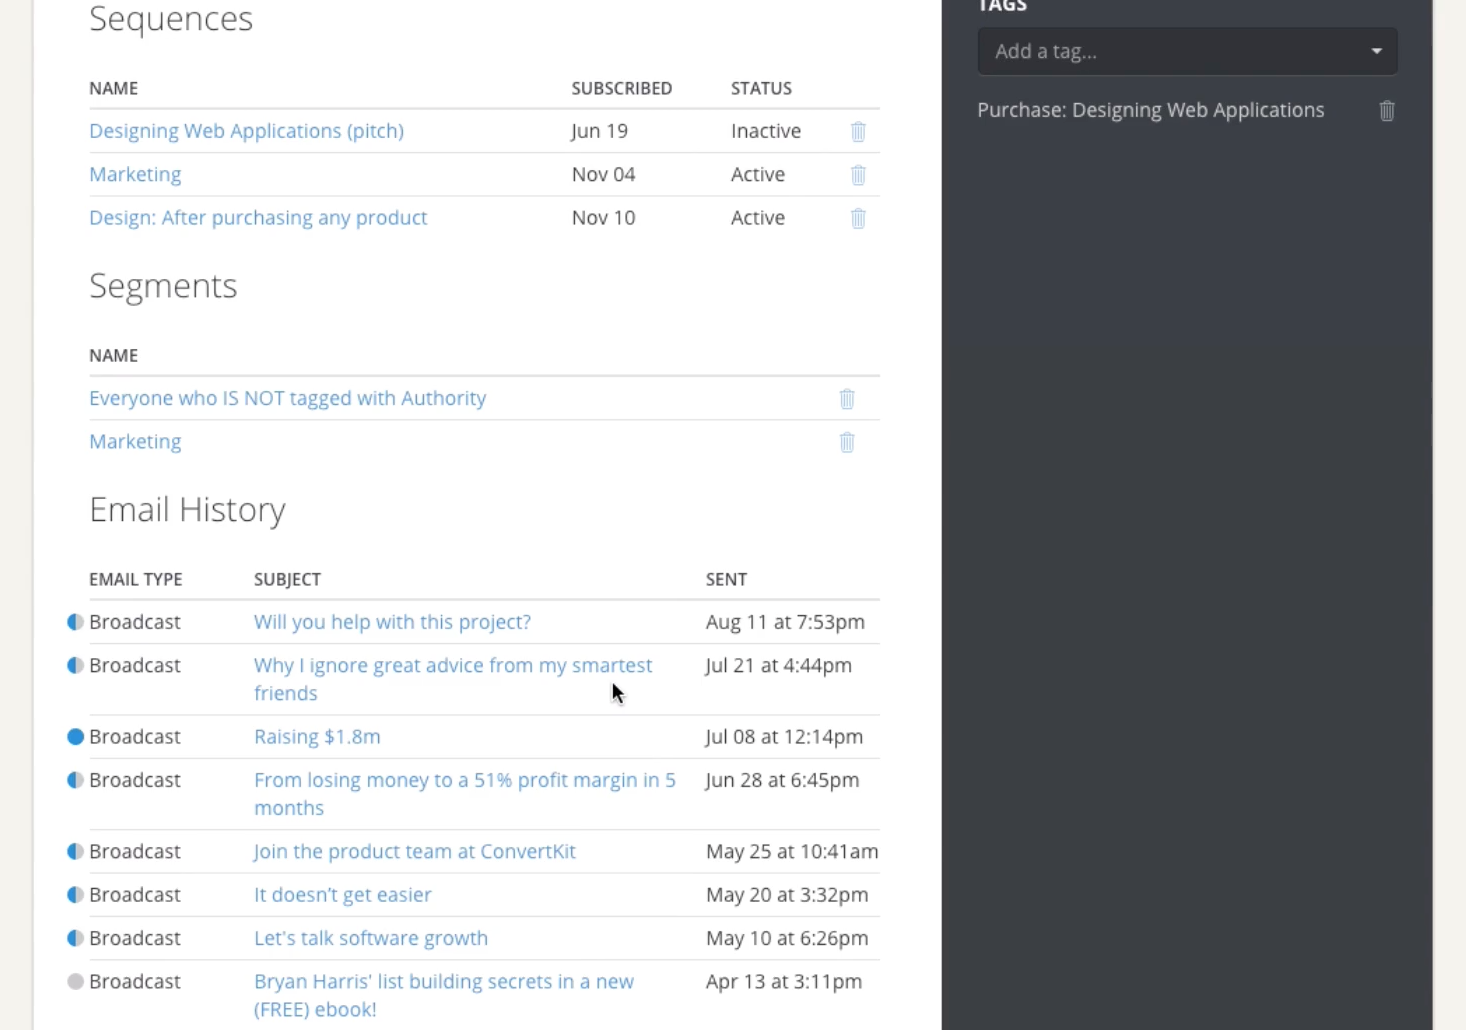Click status dot for Raising $1.8m email

[75, 737]
